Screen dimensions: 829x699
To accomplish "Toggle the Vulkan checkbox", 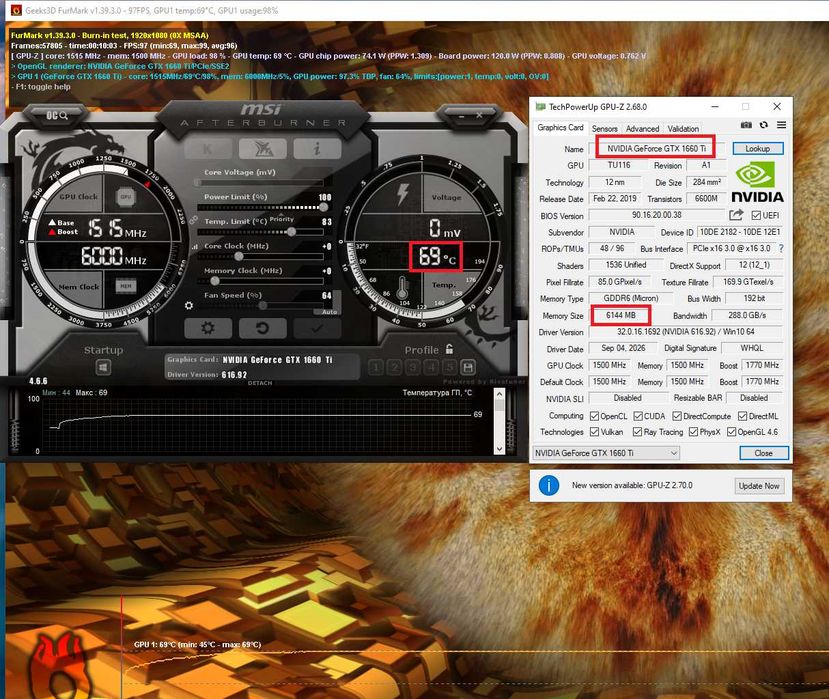I will [x=594, y=432].
